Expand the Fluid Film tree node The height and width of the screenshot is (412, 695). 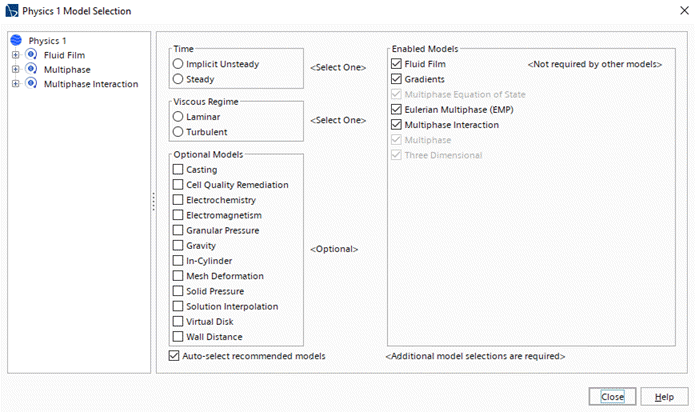tap(16, 55)
